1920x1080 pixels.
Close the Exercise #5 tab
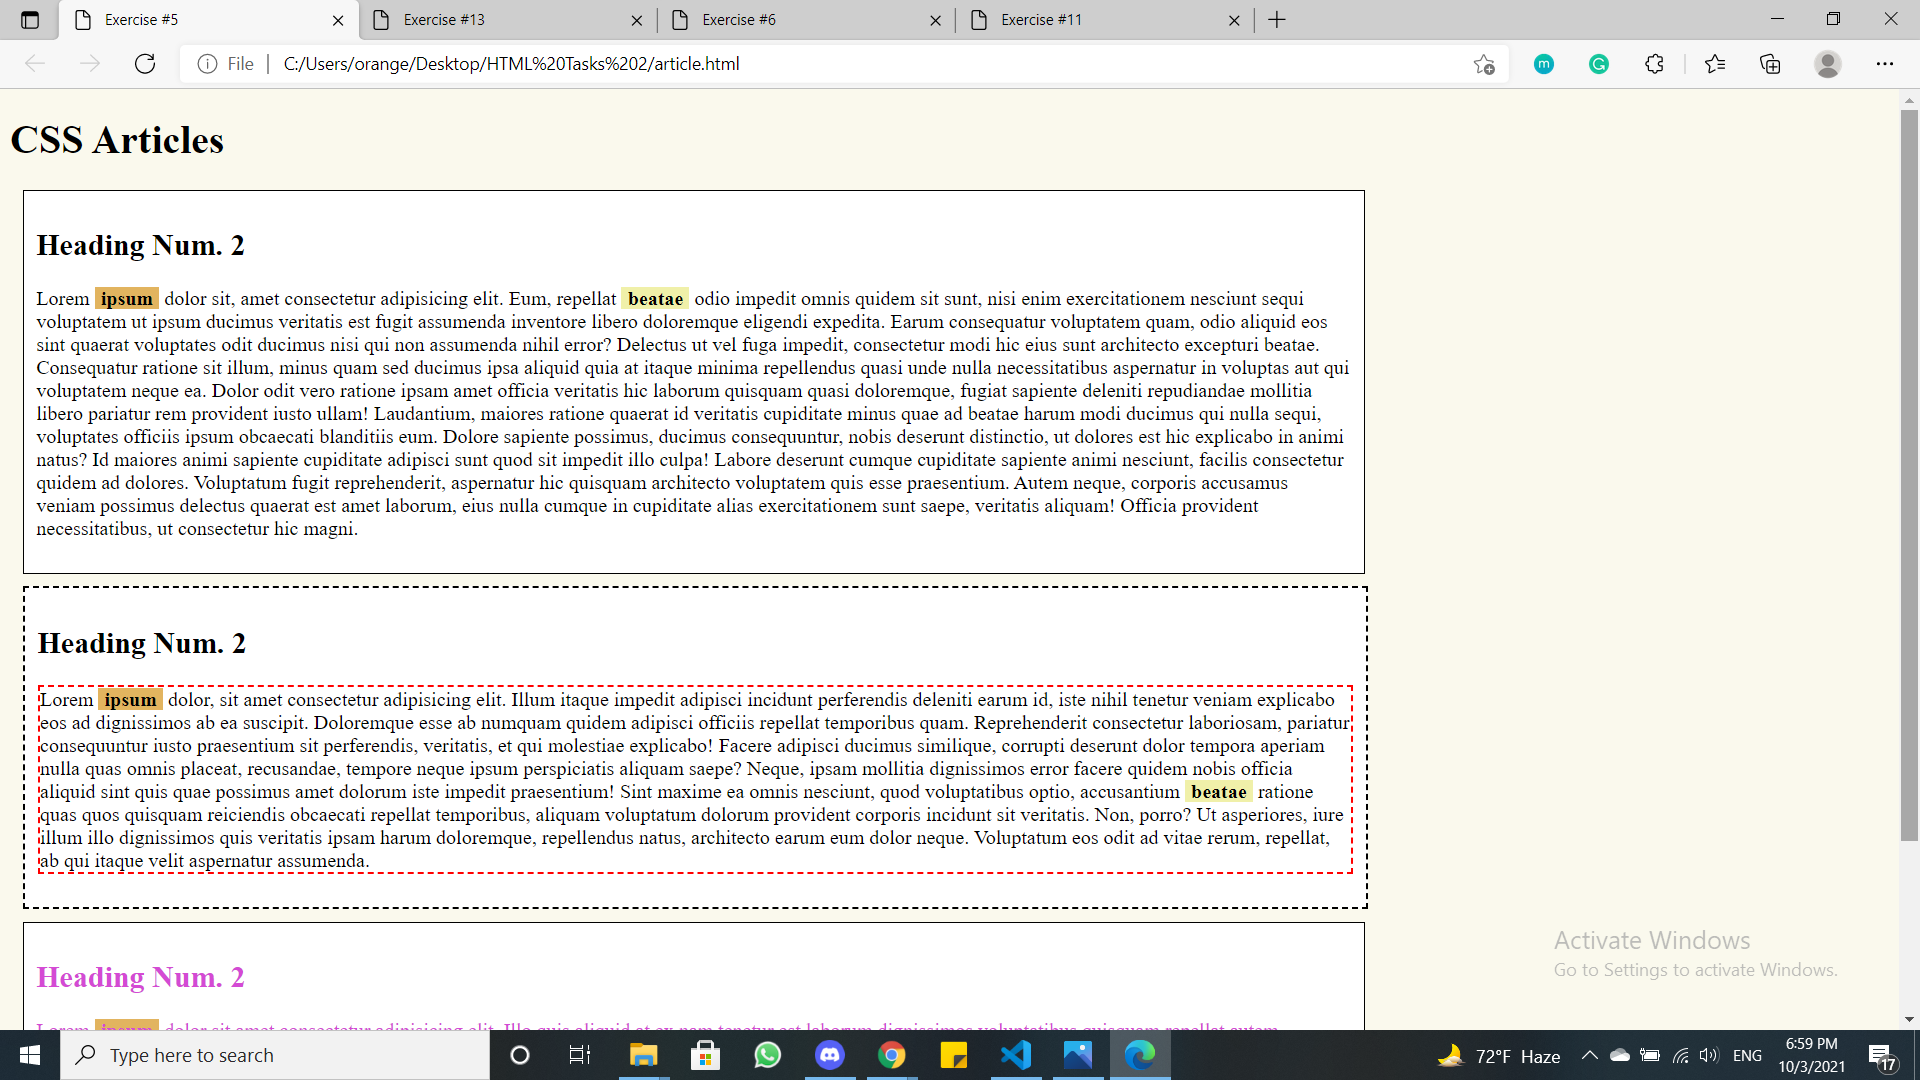click(x=338, y=20)
